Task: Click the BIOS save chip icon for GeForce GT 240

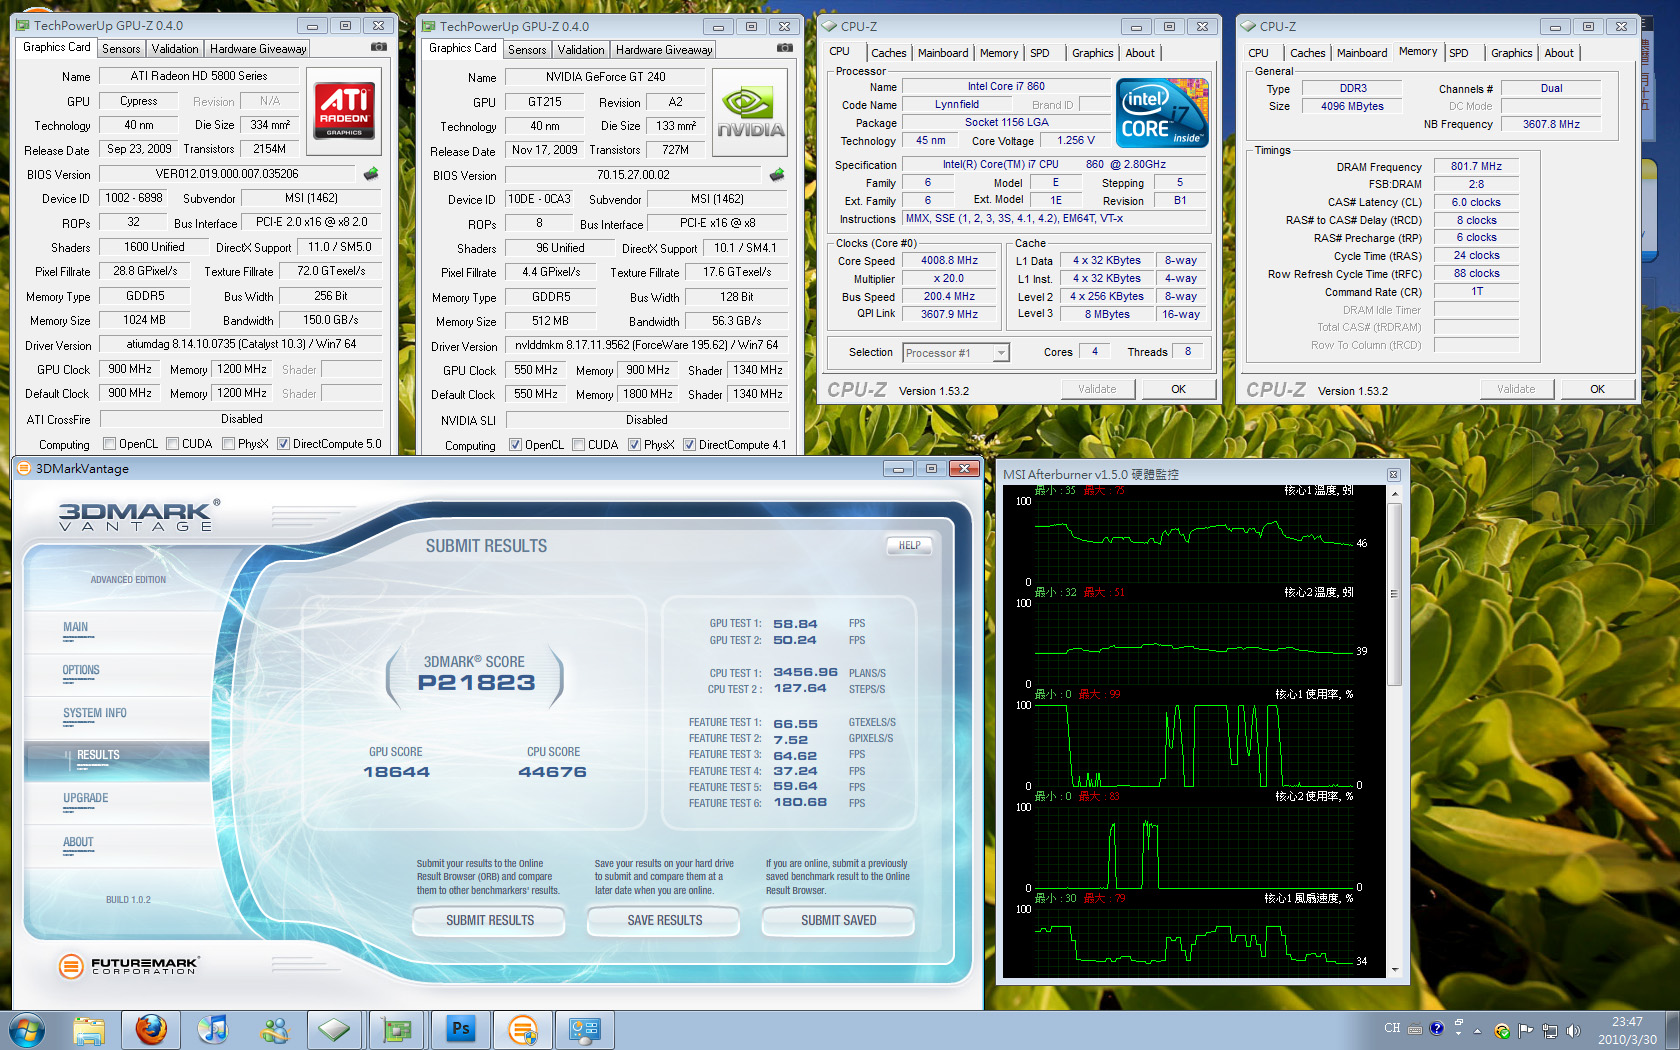Action: [777, 175]
